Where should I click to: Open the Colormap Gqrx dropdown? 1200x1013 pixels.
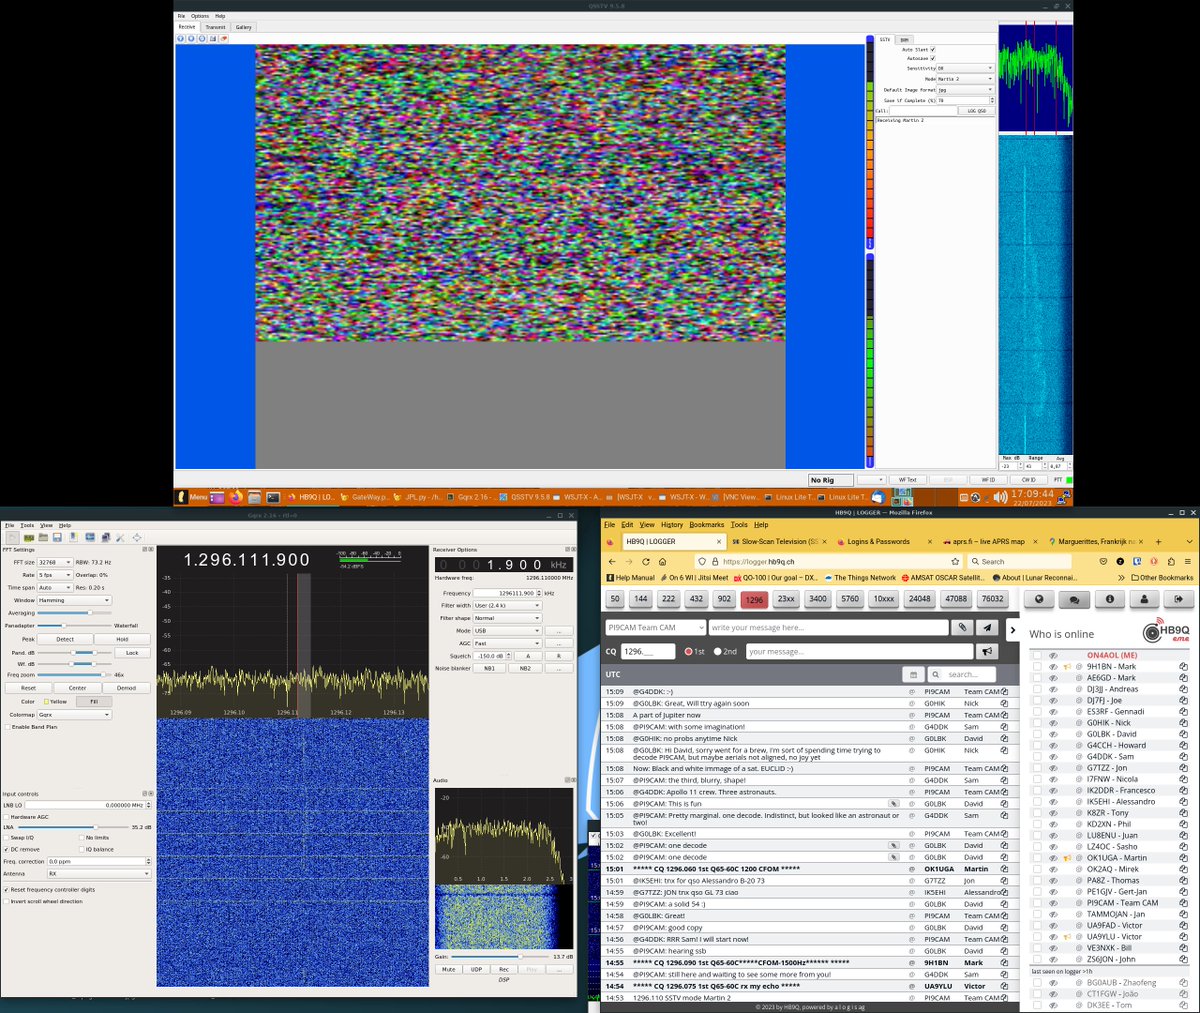coord(74,714)
